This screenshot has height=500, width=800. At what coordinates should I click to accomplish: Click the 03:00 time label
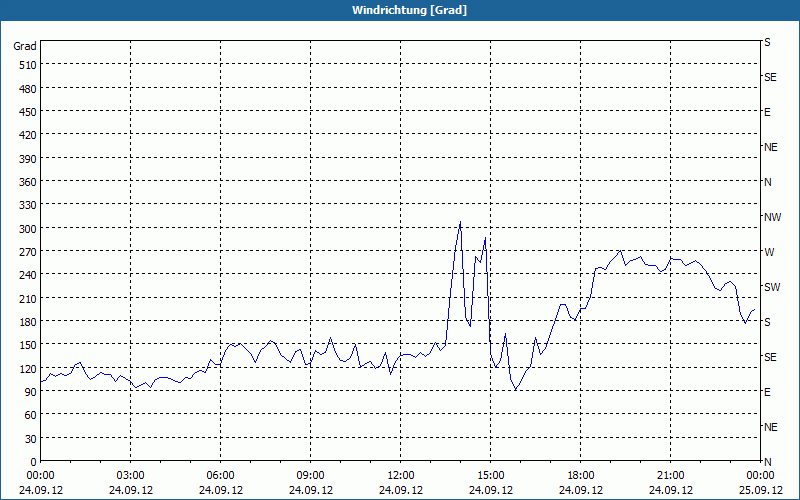click(x=131, y=475)
